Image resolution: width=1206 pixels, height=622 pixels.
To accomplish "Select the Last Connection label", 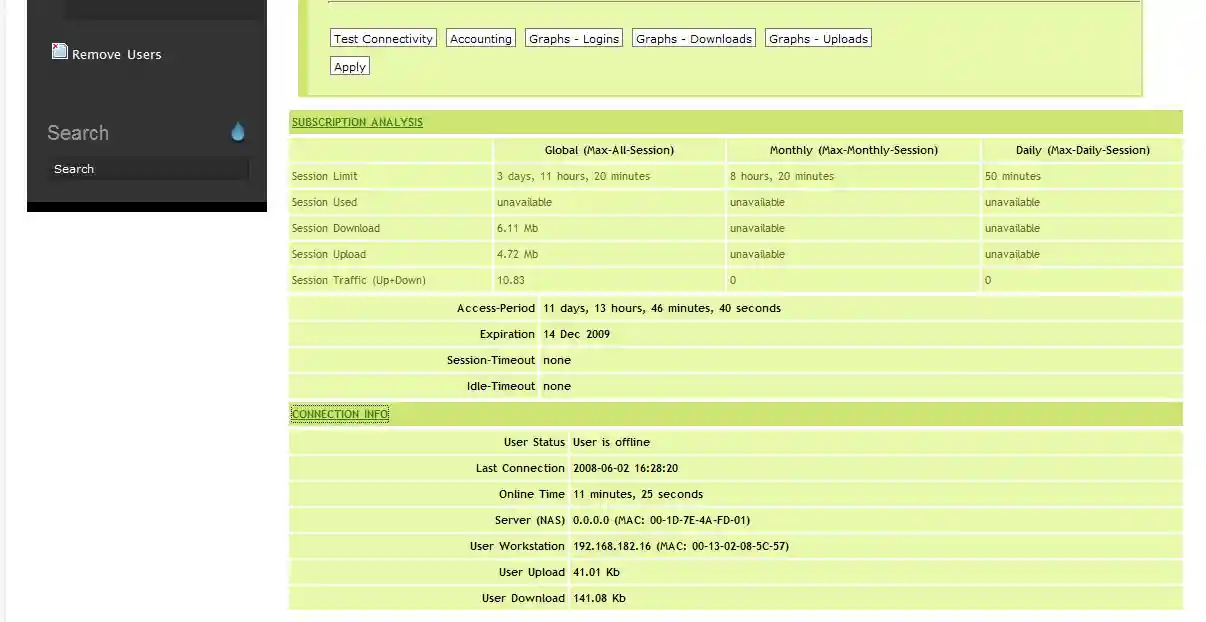I will click(x=520, y=468).
